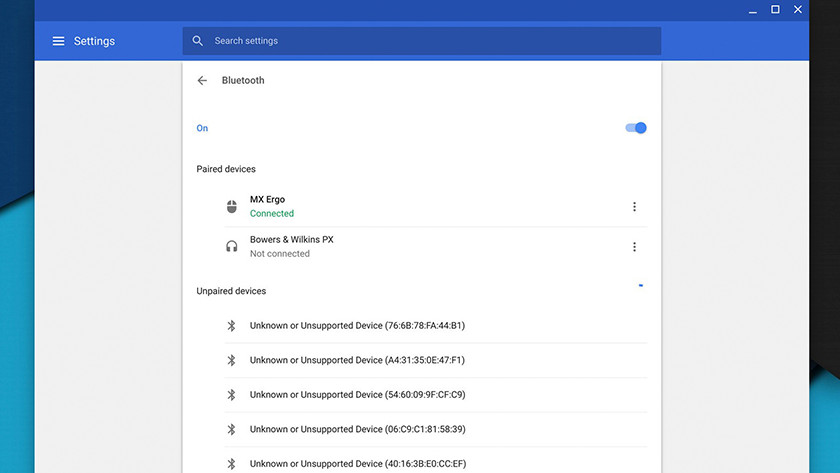Pair with unknown device 40:16:3B:E0:CC:EF
This screenshot has height=473, width=840.
pyautogui.click(x=357, y=463)
